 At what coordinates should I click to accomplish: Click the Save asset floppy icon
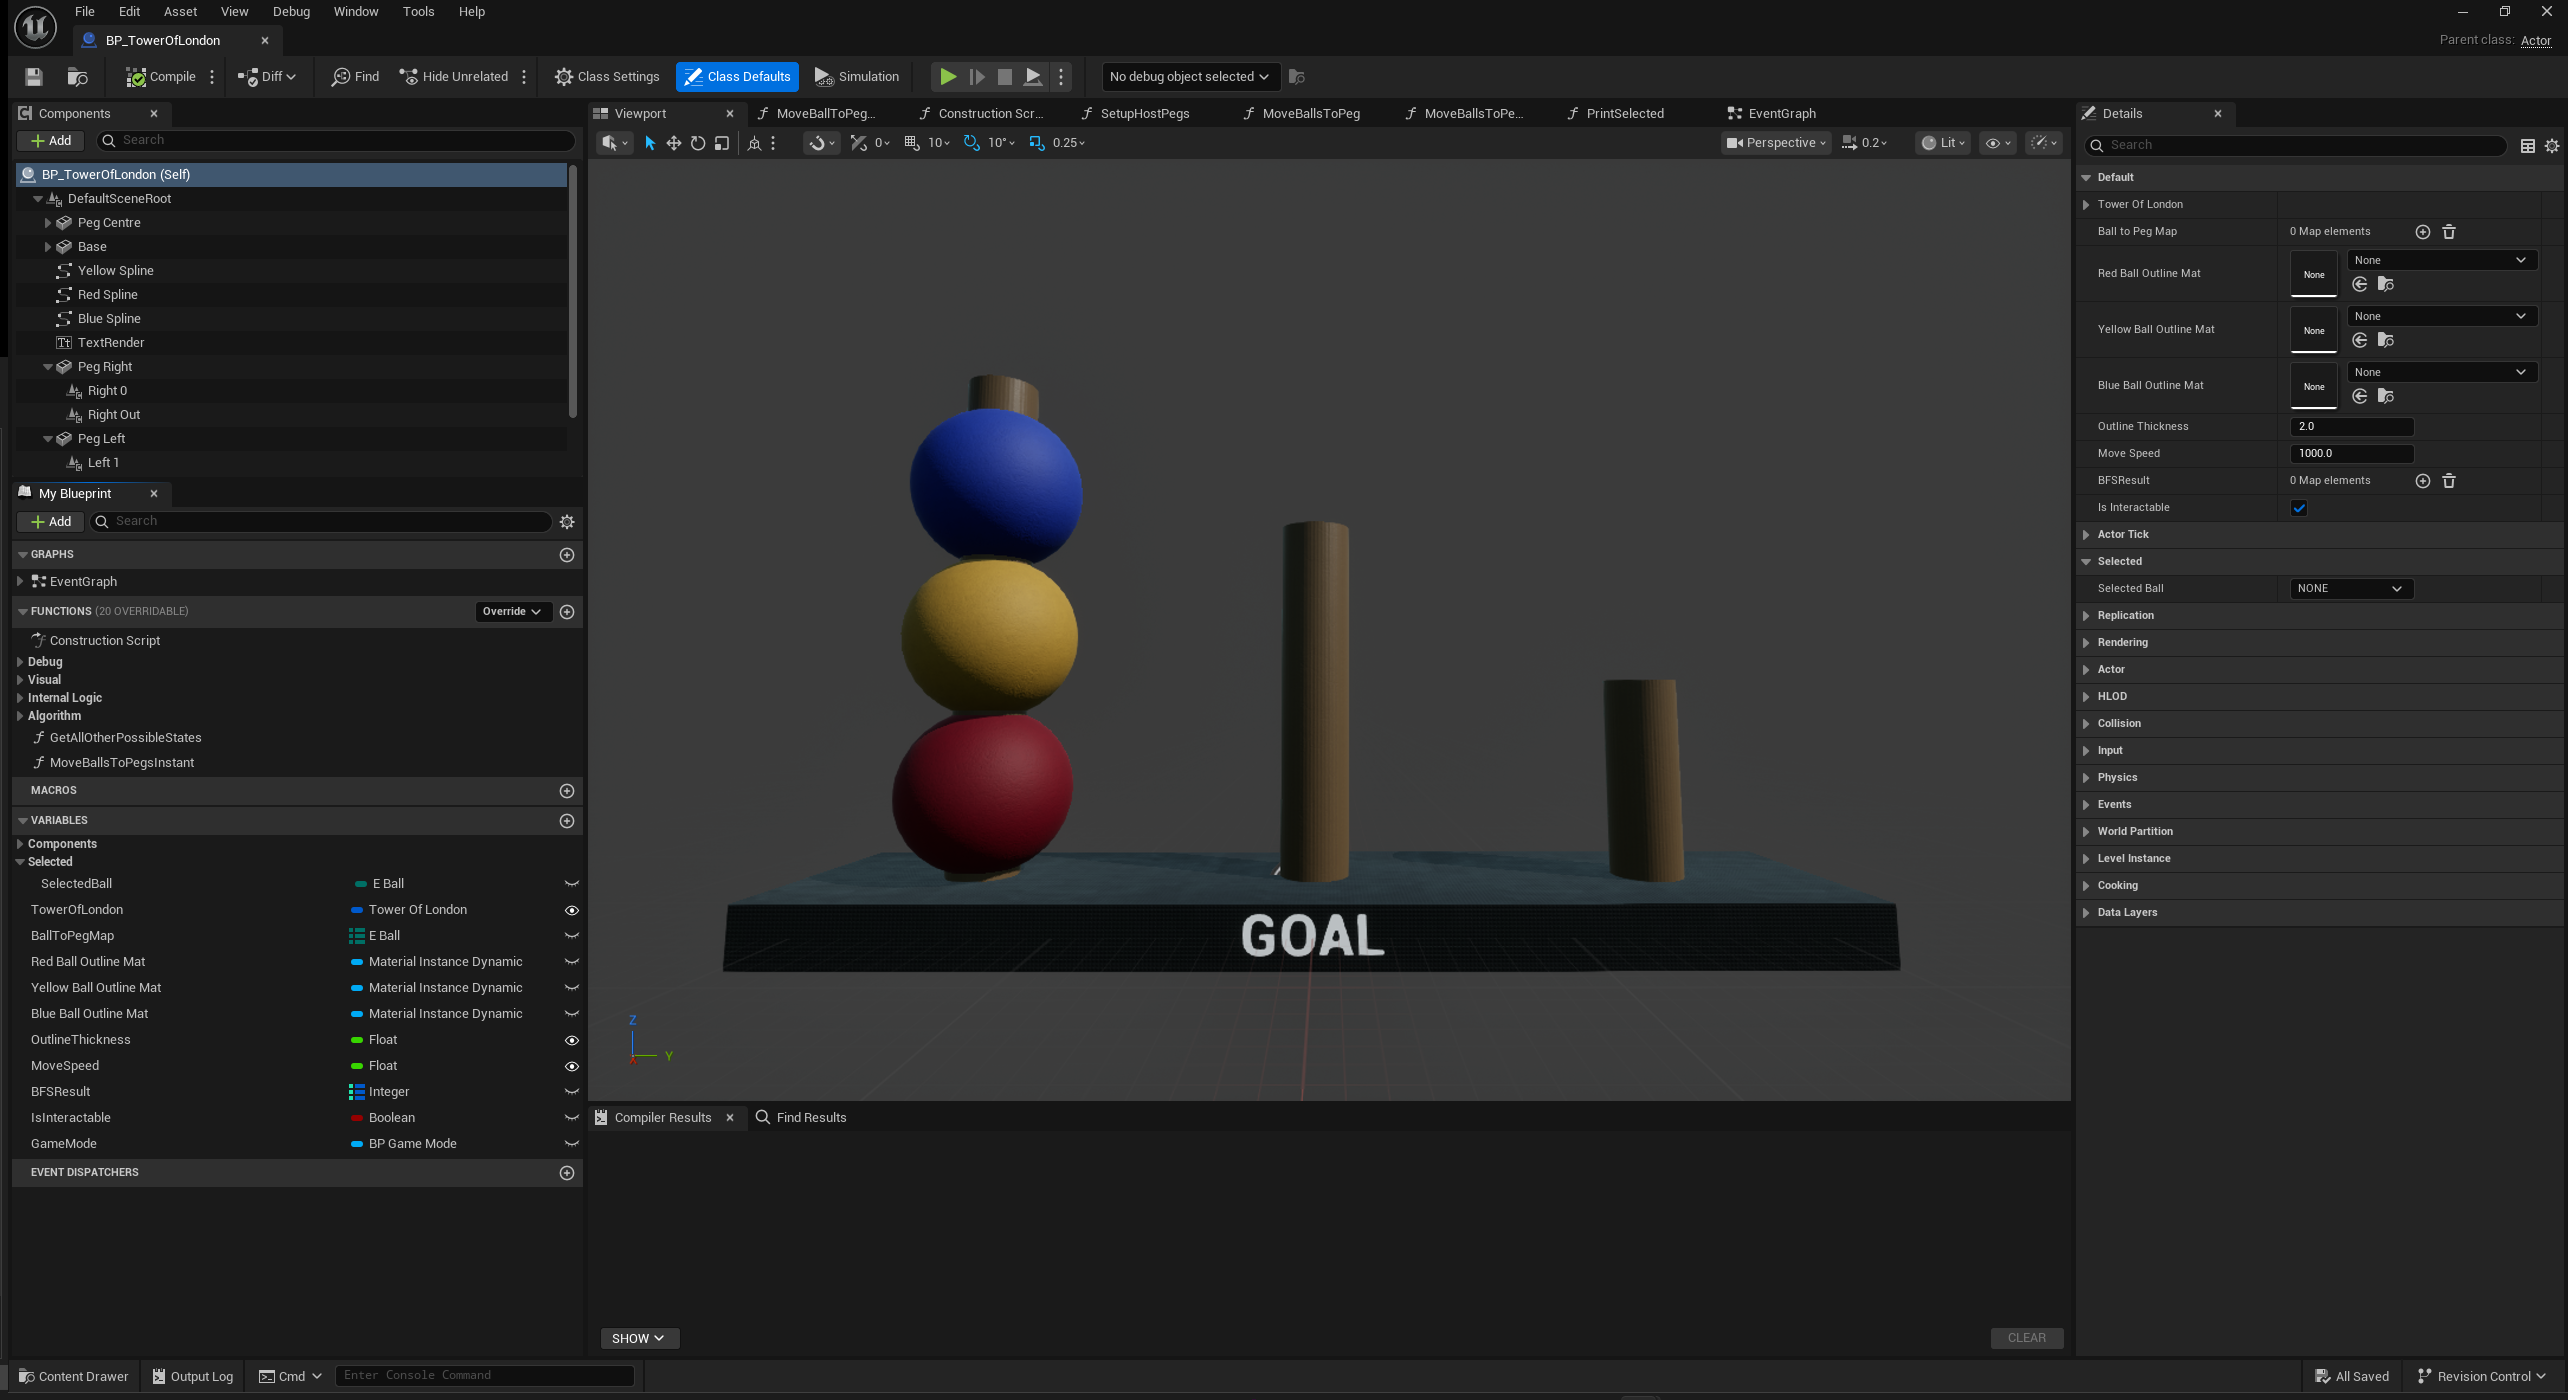coord(34,77)
